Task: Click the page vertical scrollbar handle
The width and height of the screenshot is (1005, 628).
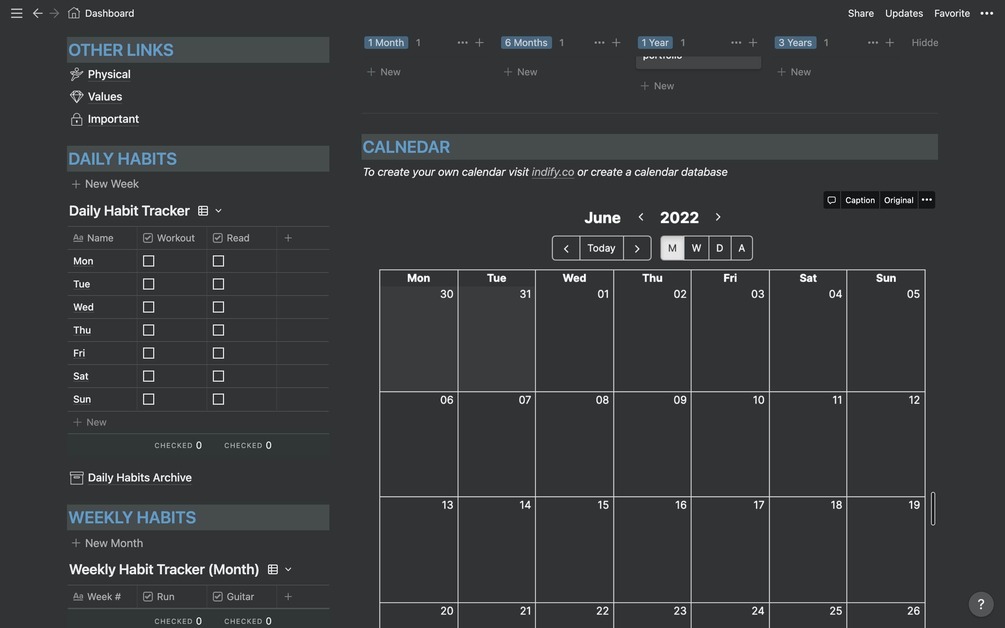Action: 933,509
